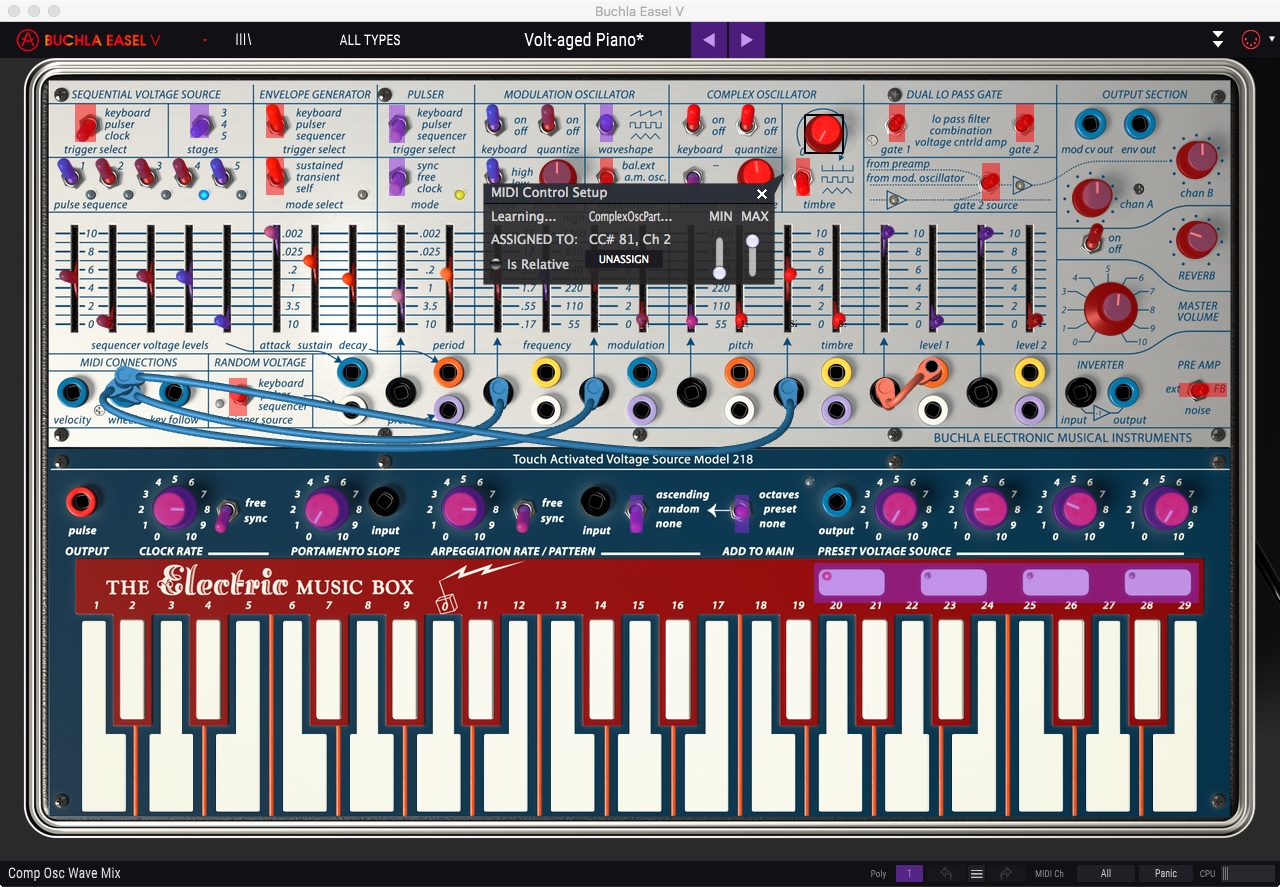Click the REVERB knob

click(1196, 240)
